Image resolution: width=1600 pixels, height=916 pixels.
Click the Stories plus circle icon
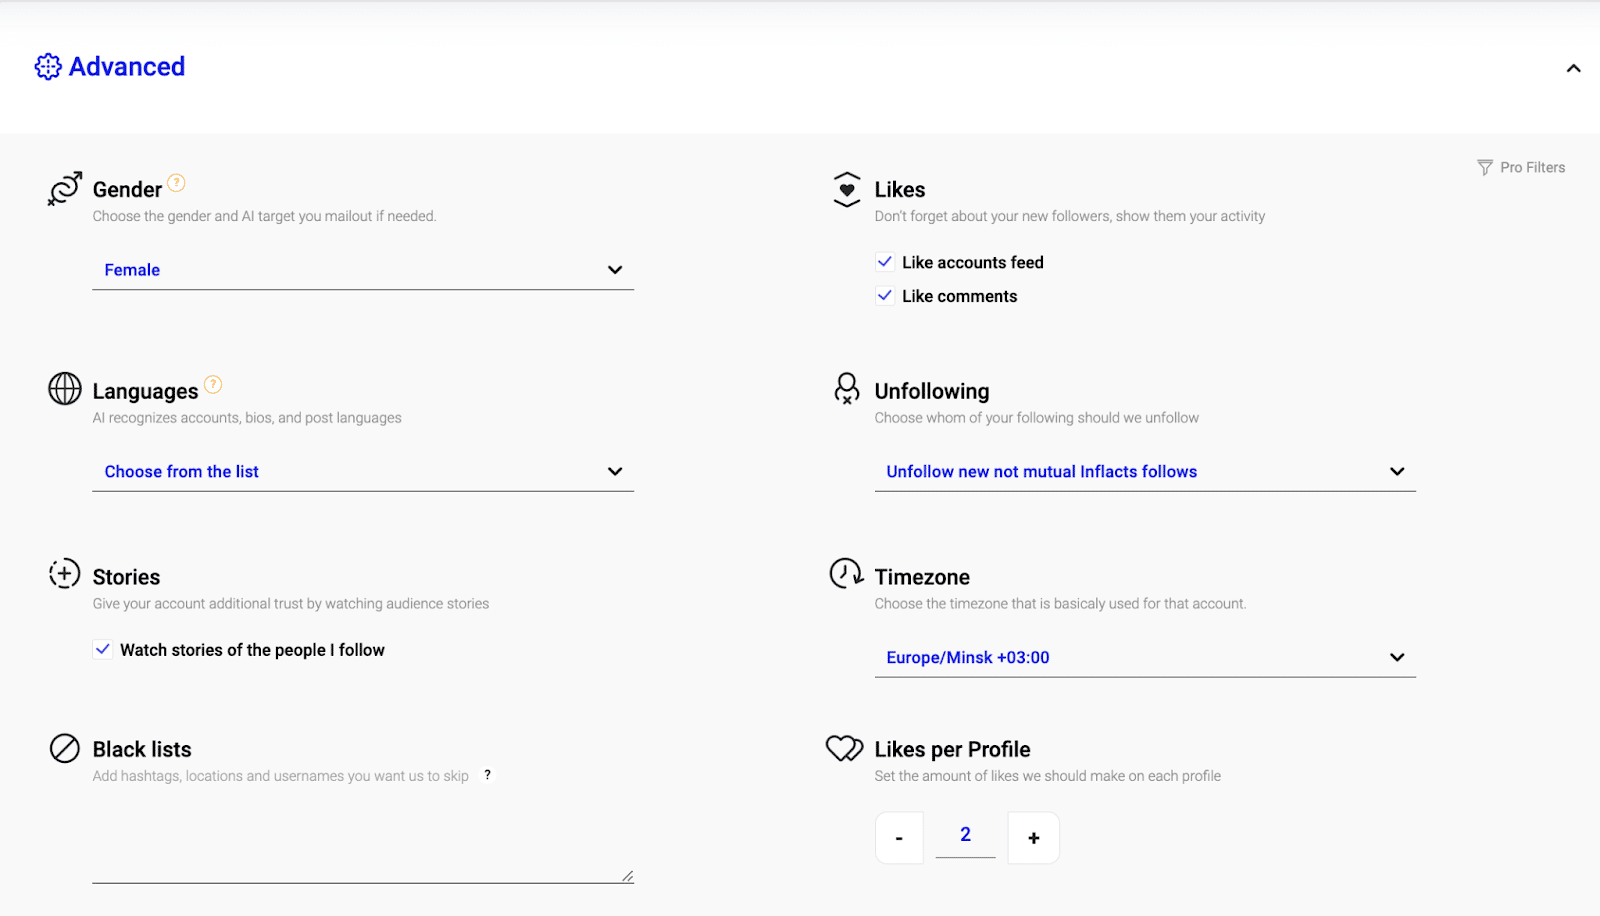65,574
